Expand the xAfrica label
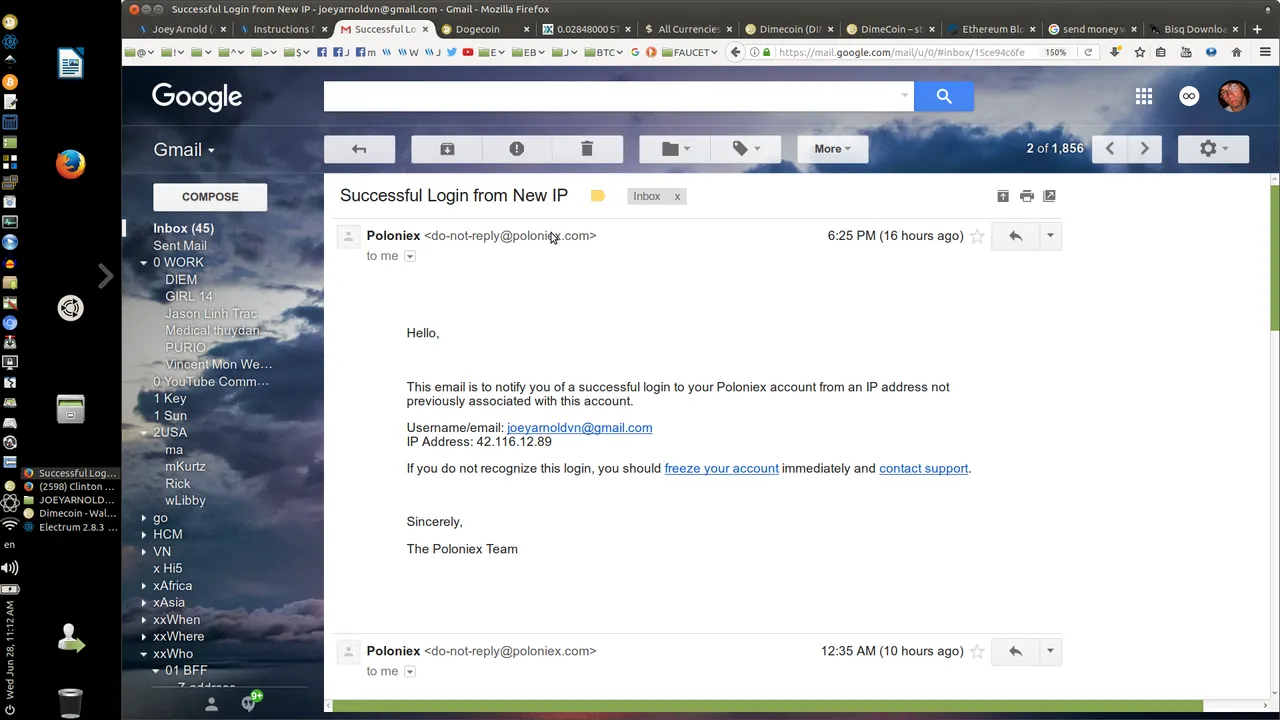The height and width of the screenshot is (720, 1280). pyautogui.click(x=143, y=586)
